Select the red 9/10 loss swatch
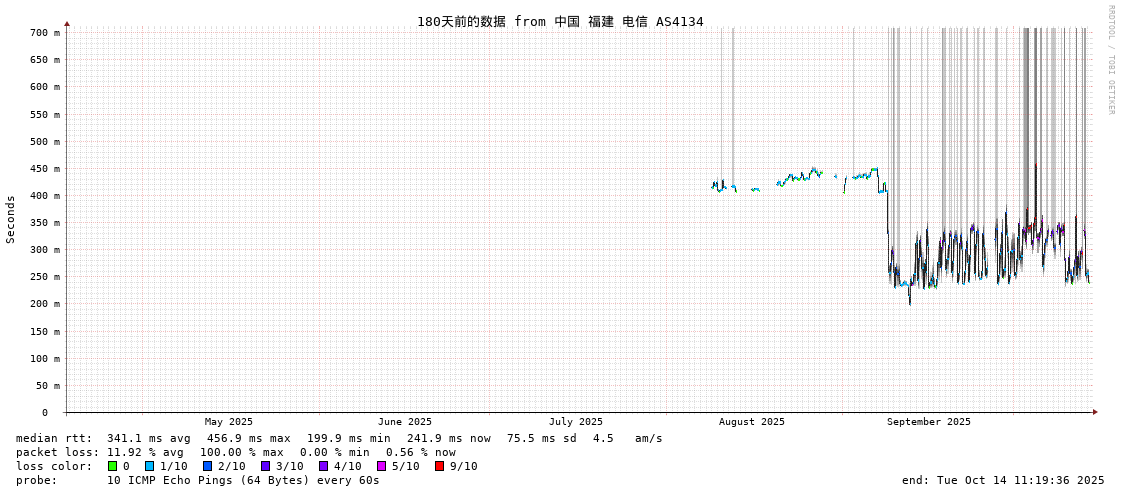1121x494 pixels. click(439, 466)
